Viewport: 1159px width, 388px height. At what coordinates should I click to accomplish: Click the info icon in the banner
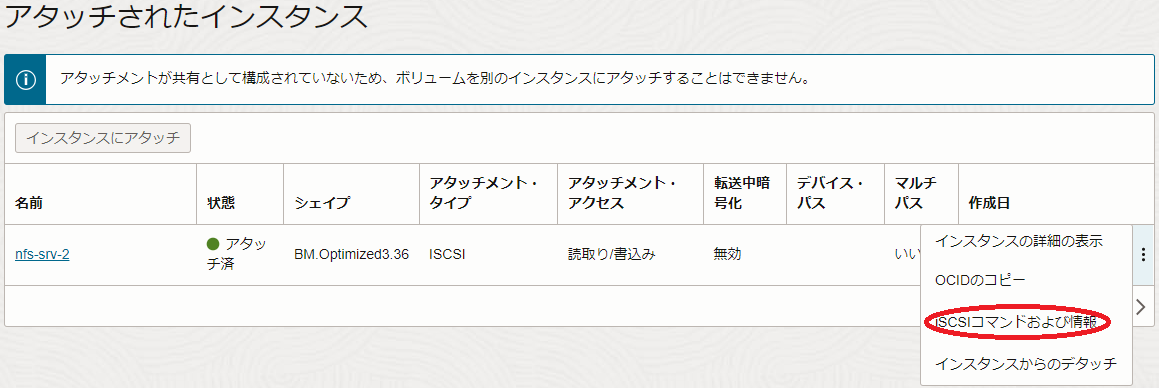[25, 79]
